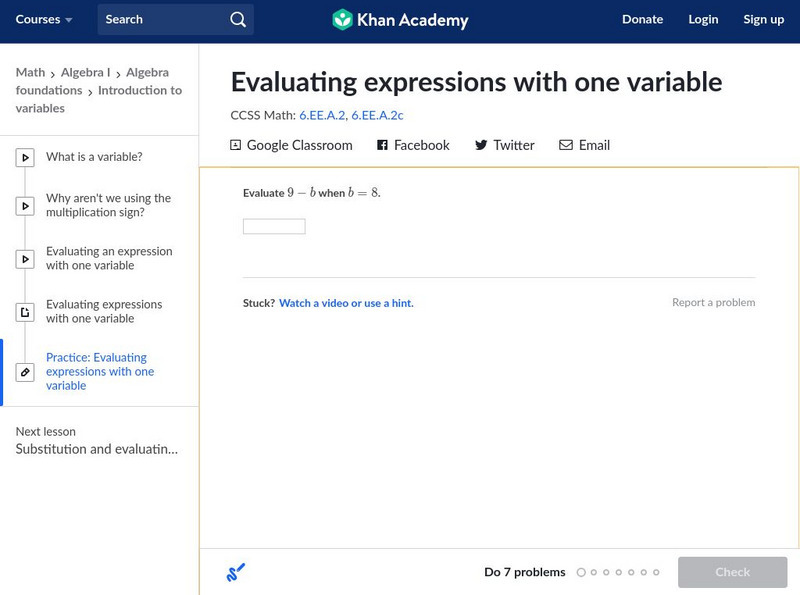This screenshot has width=800, height=595.
Task: Click the pencil practice icon in sidebar
Action: pos(25,372)
